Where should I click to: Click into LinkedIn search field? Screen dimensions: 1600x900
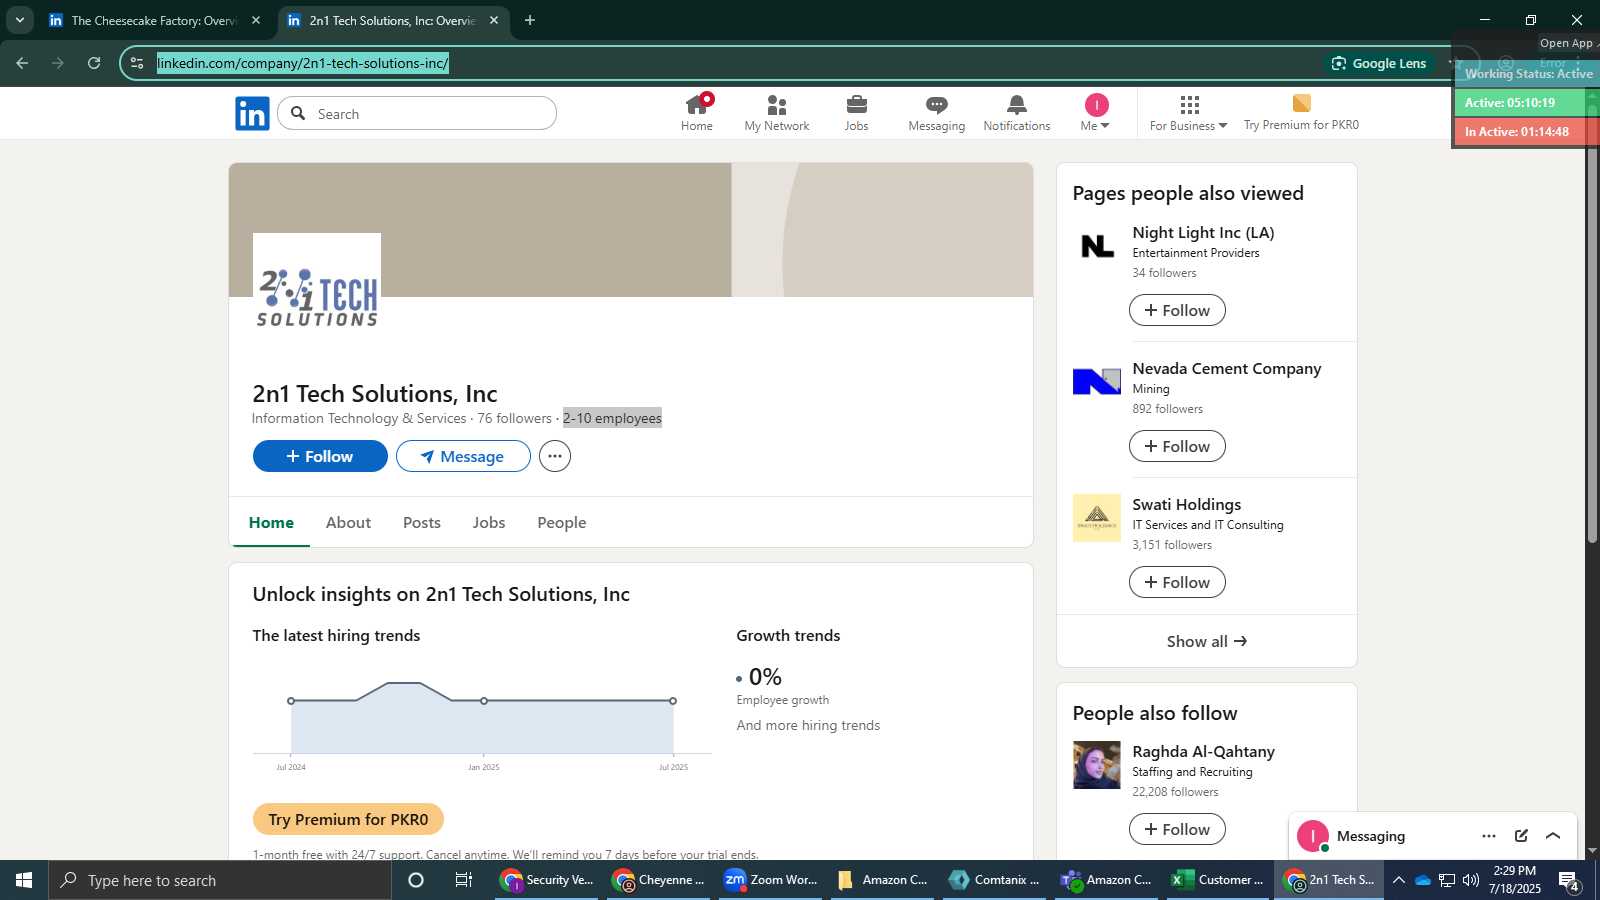[417, 113]
